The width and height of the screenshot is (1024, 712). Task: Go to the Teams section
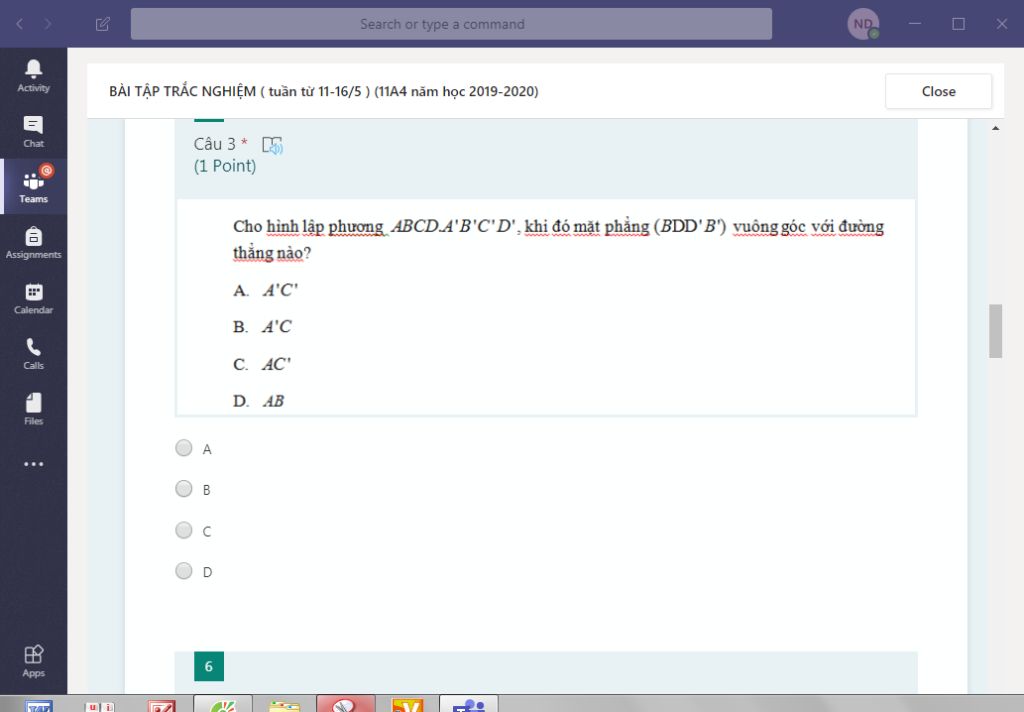[33, 187]
